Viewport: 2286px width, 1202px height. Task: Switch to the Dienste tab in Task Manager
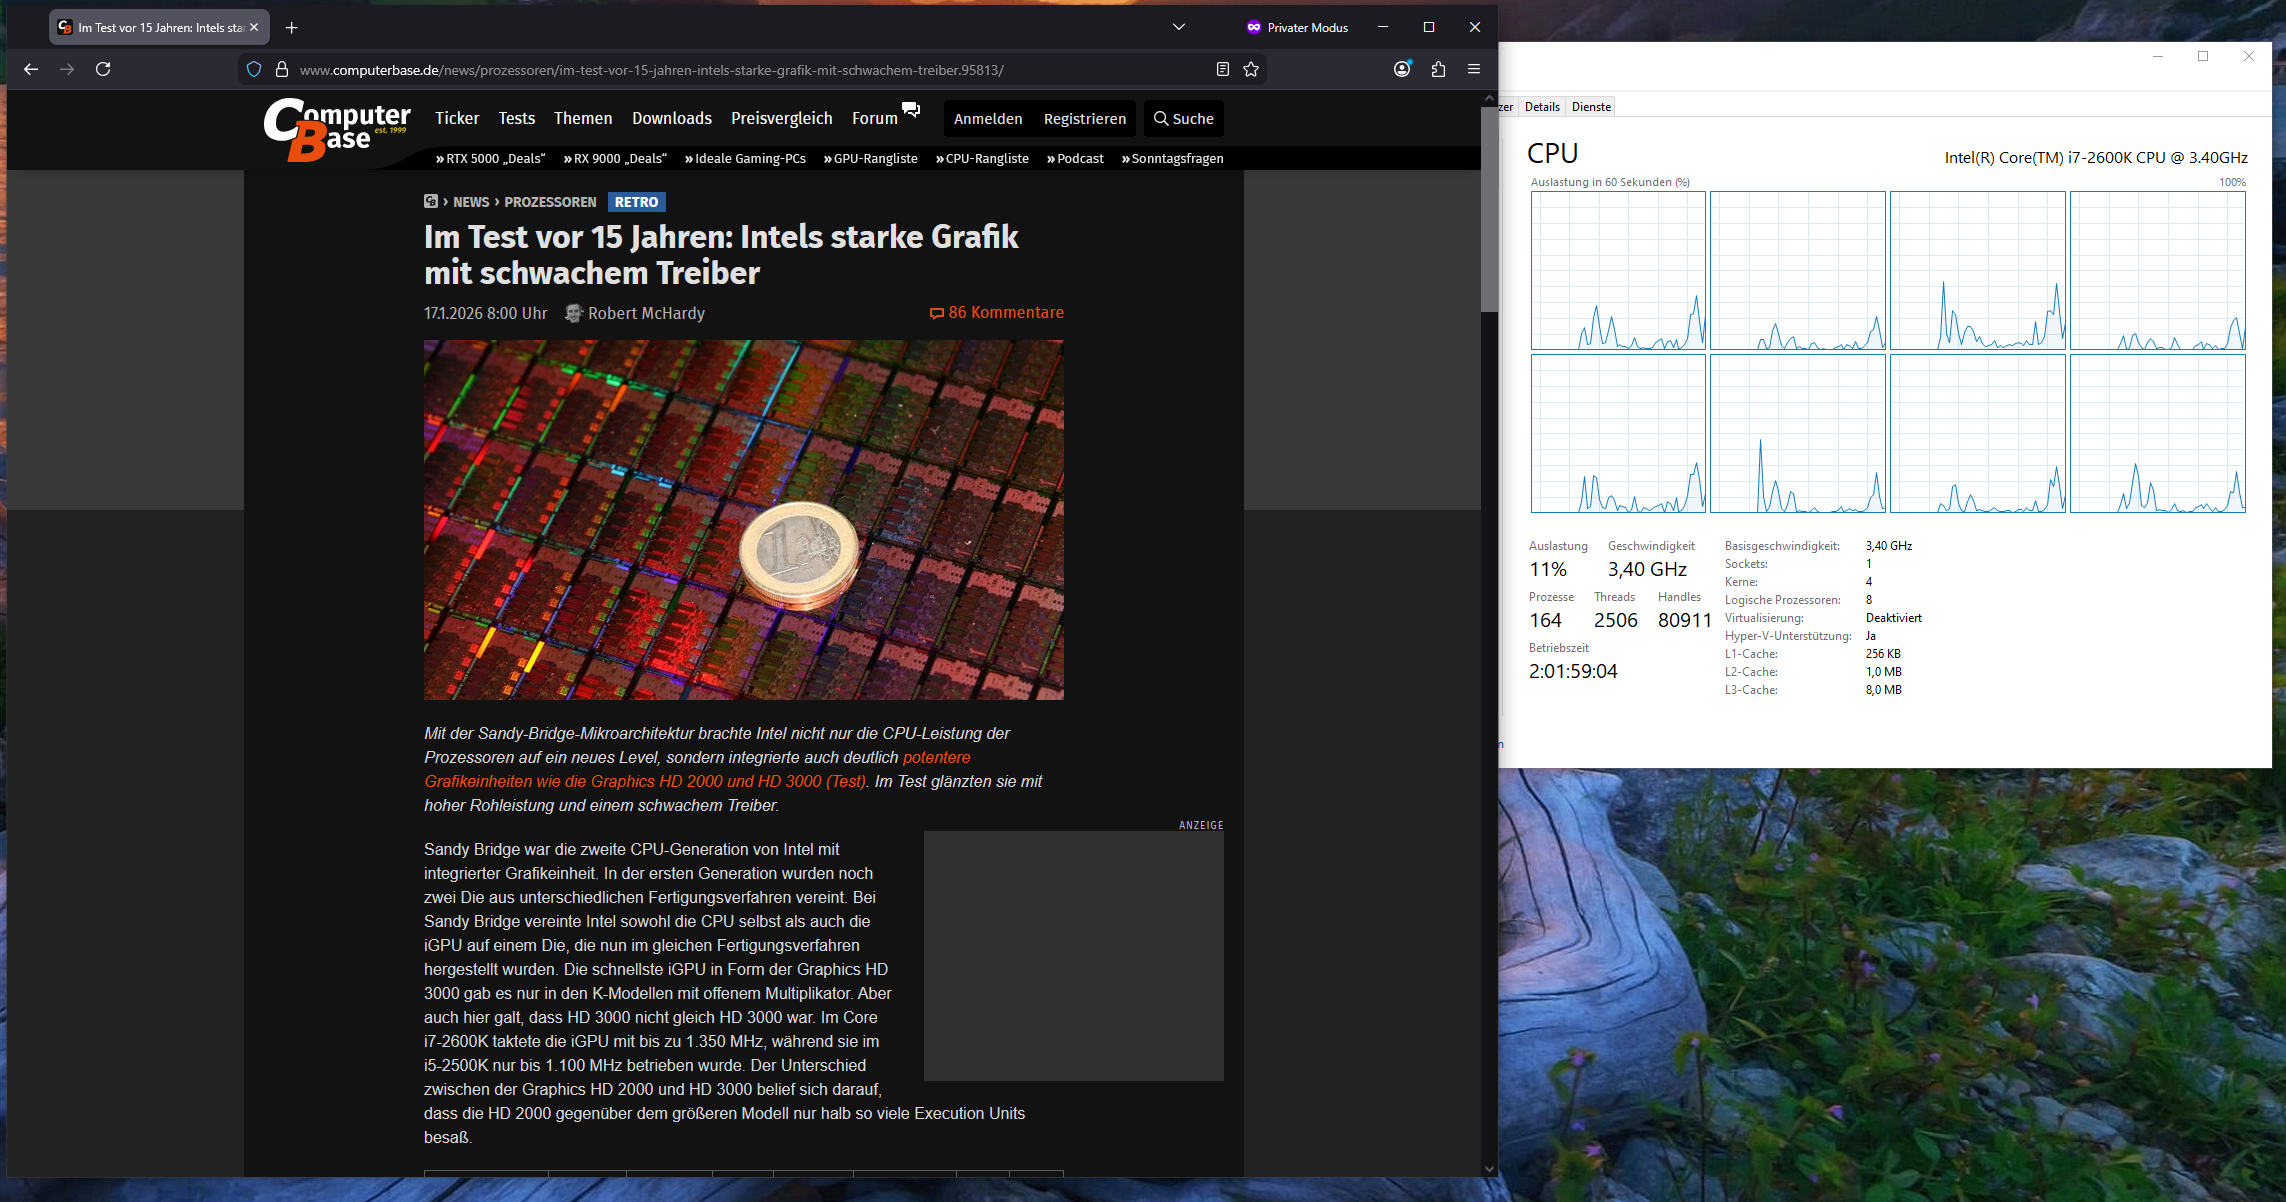click(1590, 106)
